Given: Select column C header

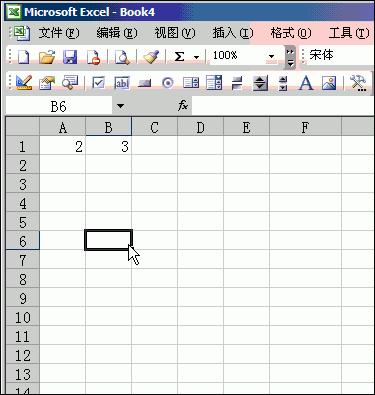Looking at the screenshot, I should pos(154,127).
